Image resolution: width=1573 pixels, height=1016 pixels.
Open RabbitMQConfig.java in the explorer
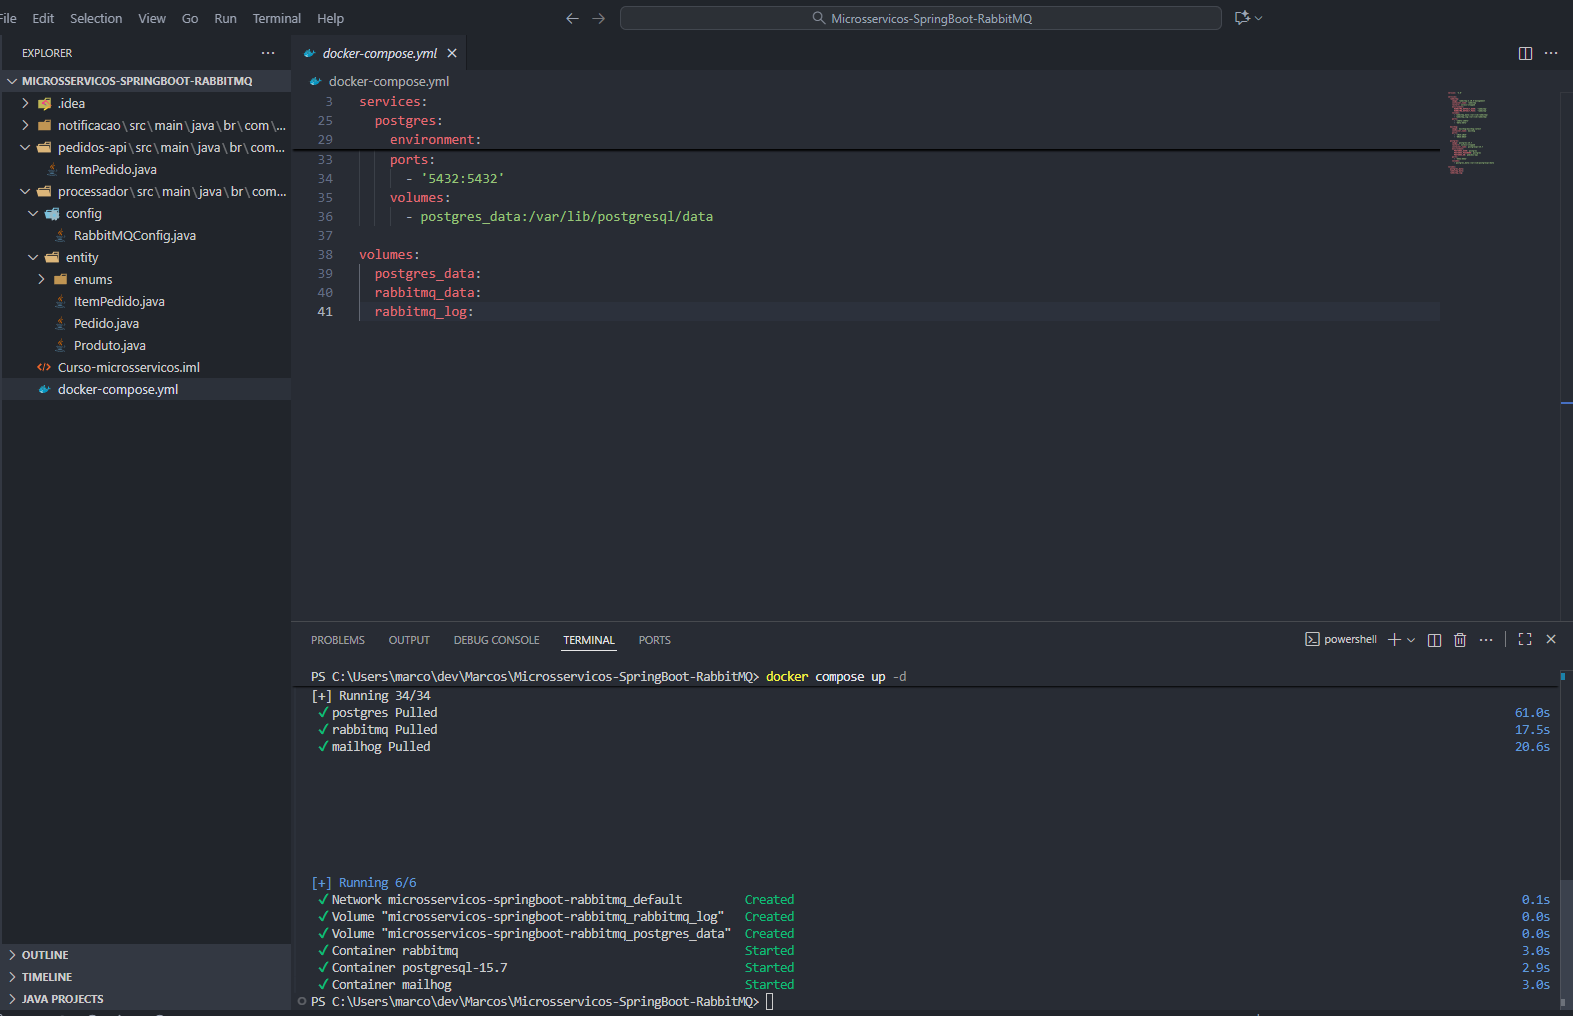[134, 235]
